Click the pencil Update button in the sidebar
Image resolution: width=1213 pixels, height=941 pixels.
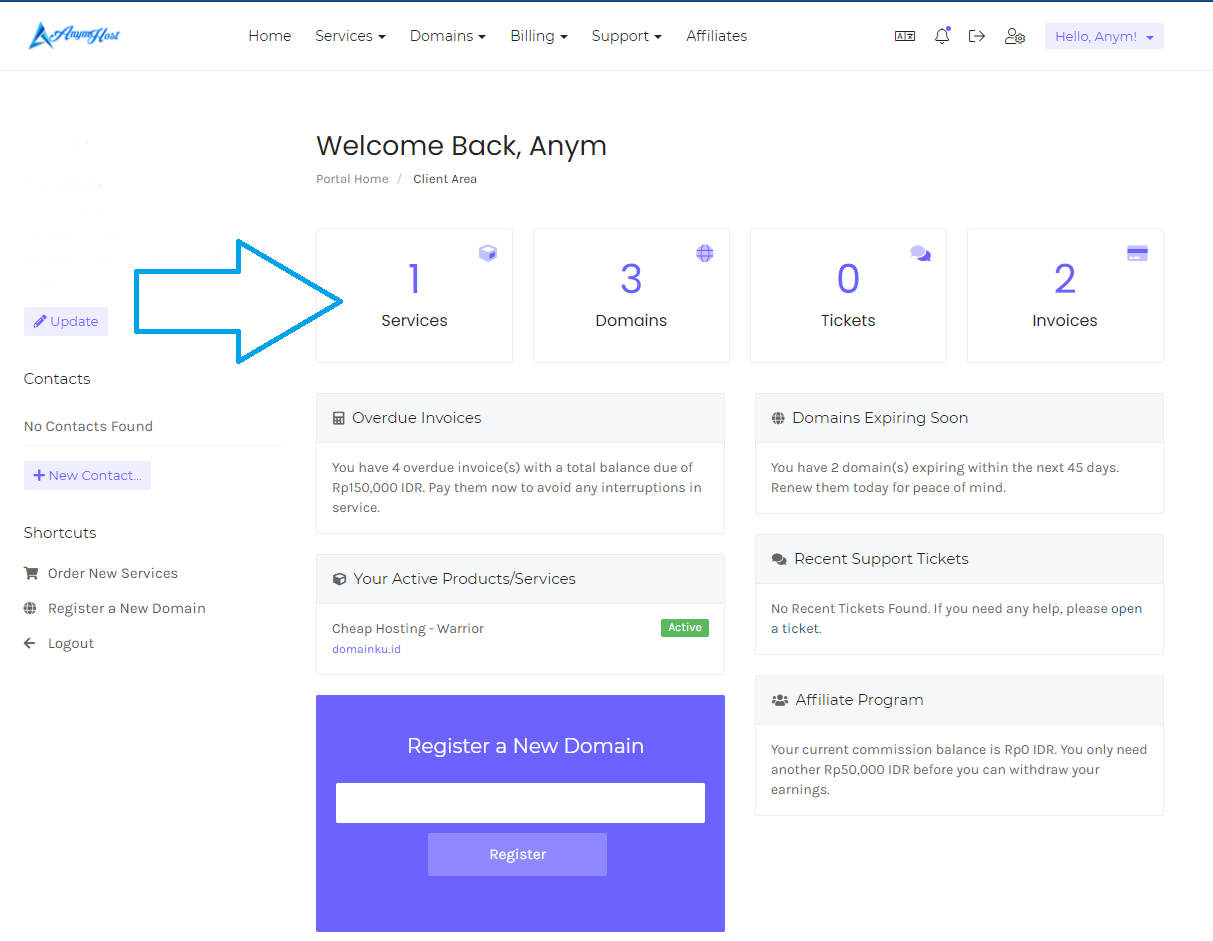pyautogui.click(x=65, y=321)
